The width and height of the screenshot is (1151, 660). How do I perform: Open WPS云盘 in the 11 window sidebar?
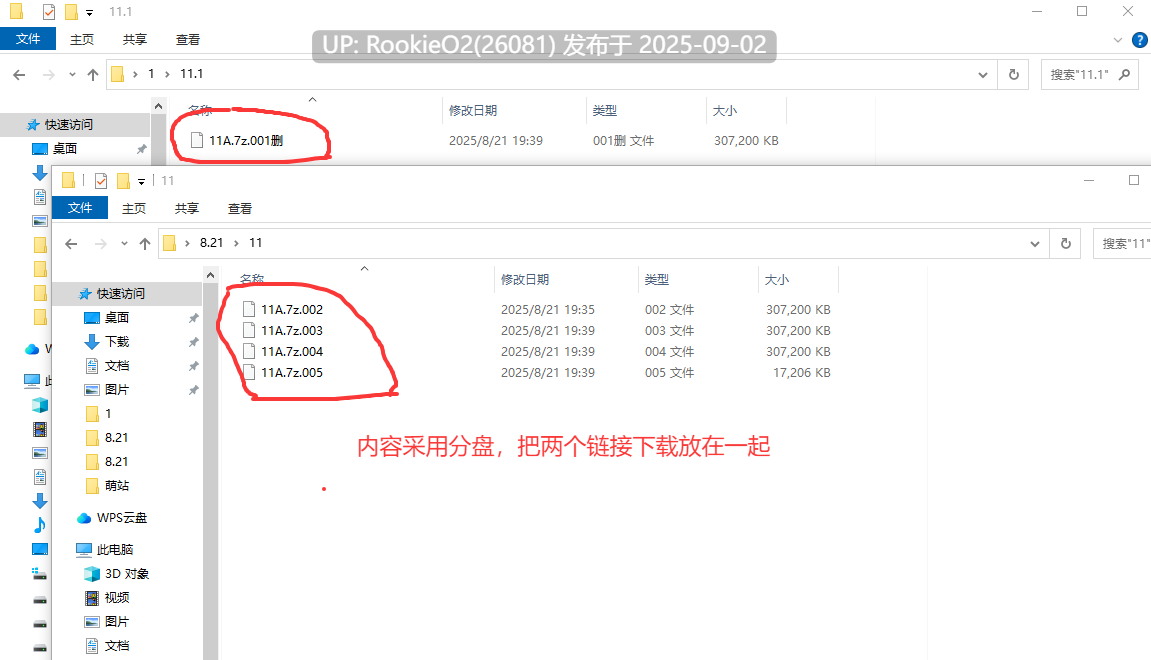[122, 518]
